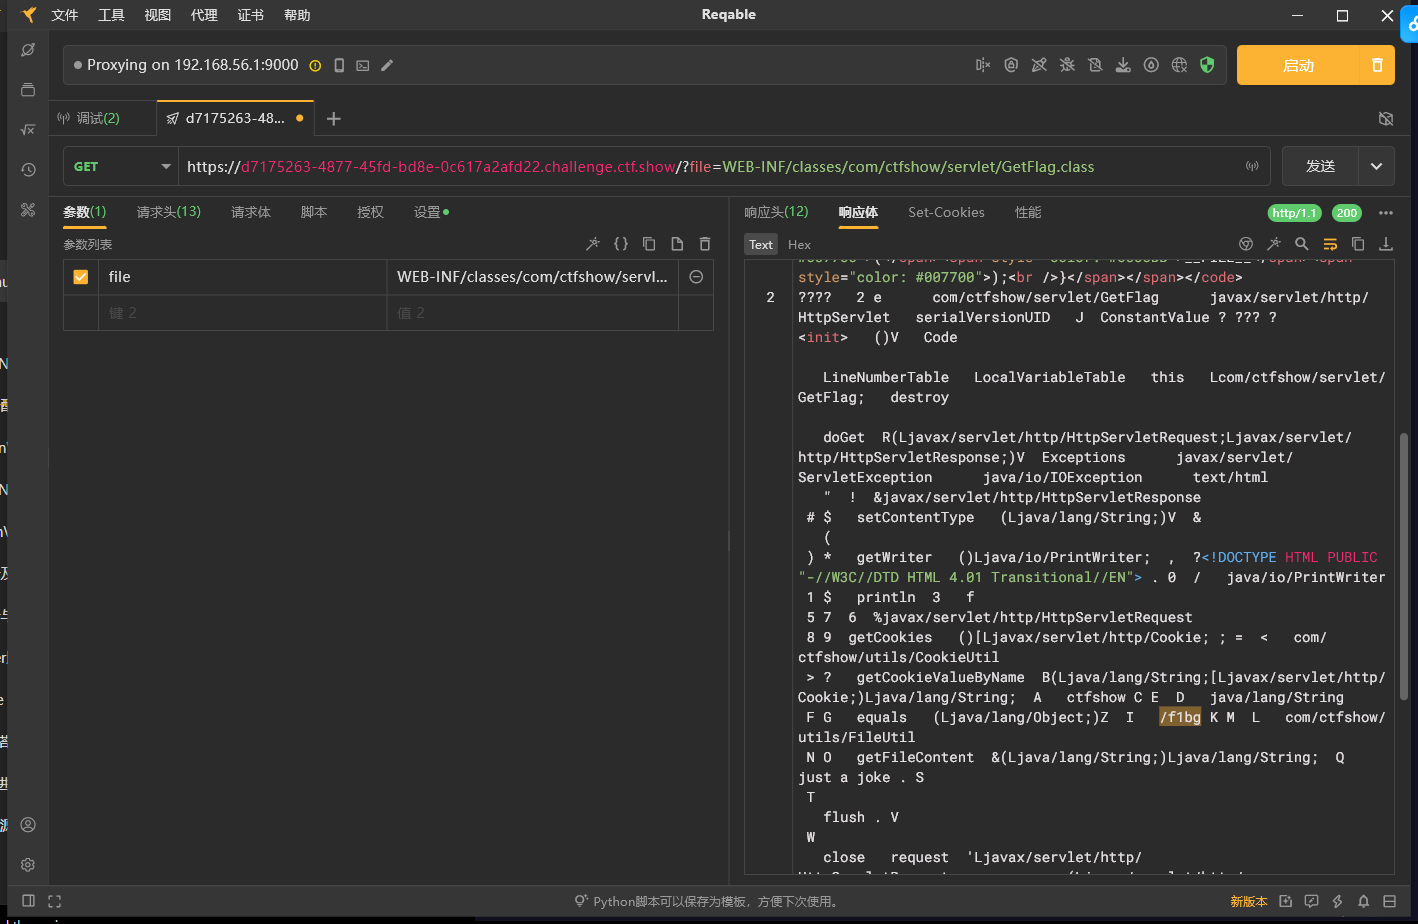
Task: Click the circled droplet icon in proxy toolbar
Action: (1151, 65)
